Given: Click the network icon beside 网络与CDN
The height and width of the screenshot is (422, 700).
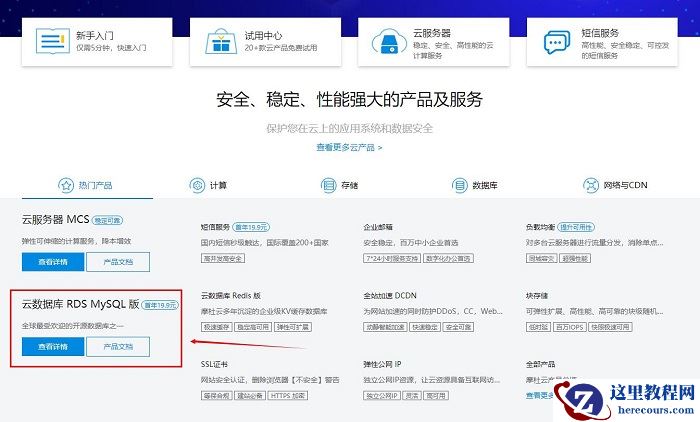Looking at the screenshot, I should (x=591, y=185).
